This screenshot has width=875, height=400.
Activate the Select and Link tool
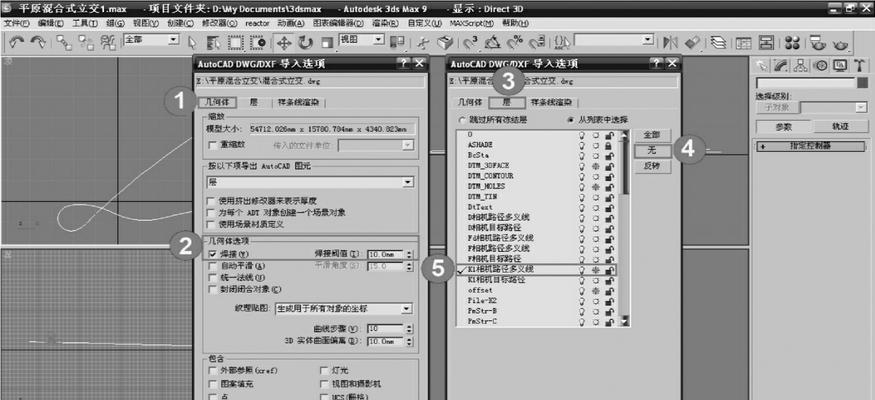click(64, 42)
